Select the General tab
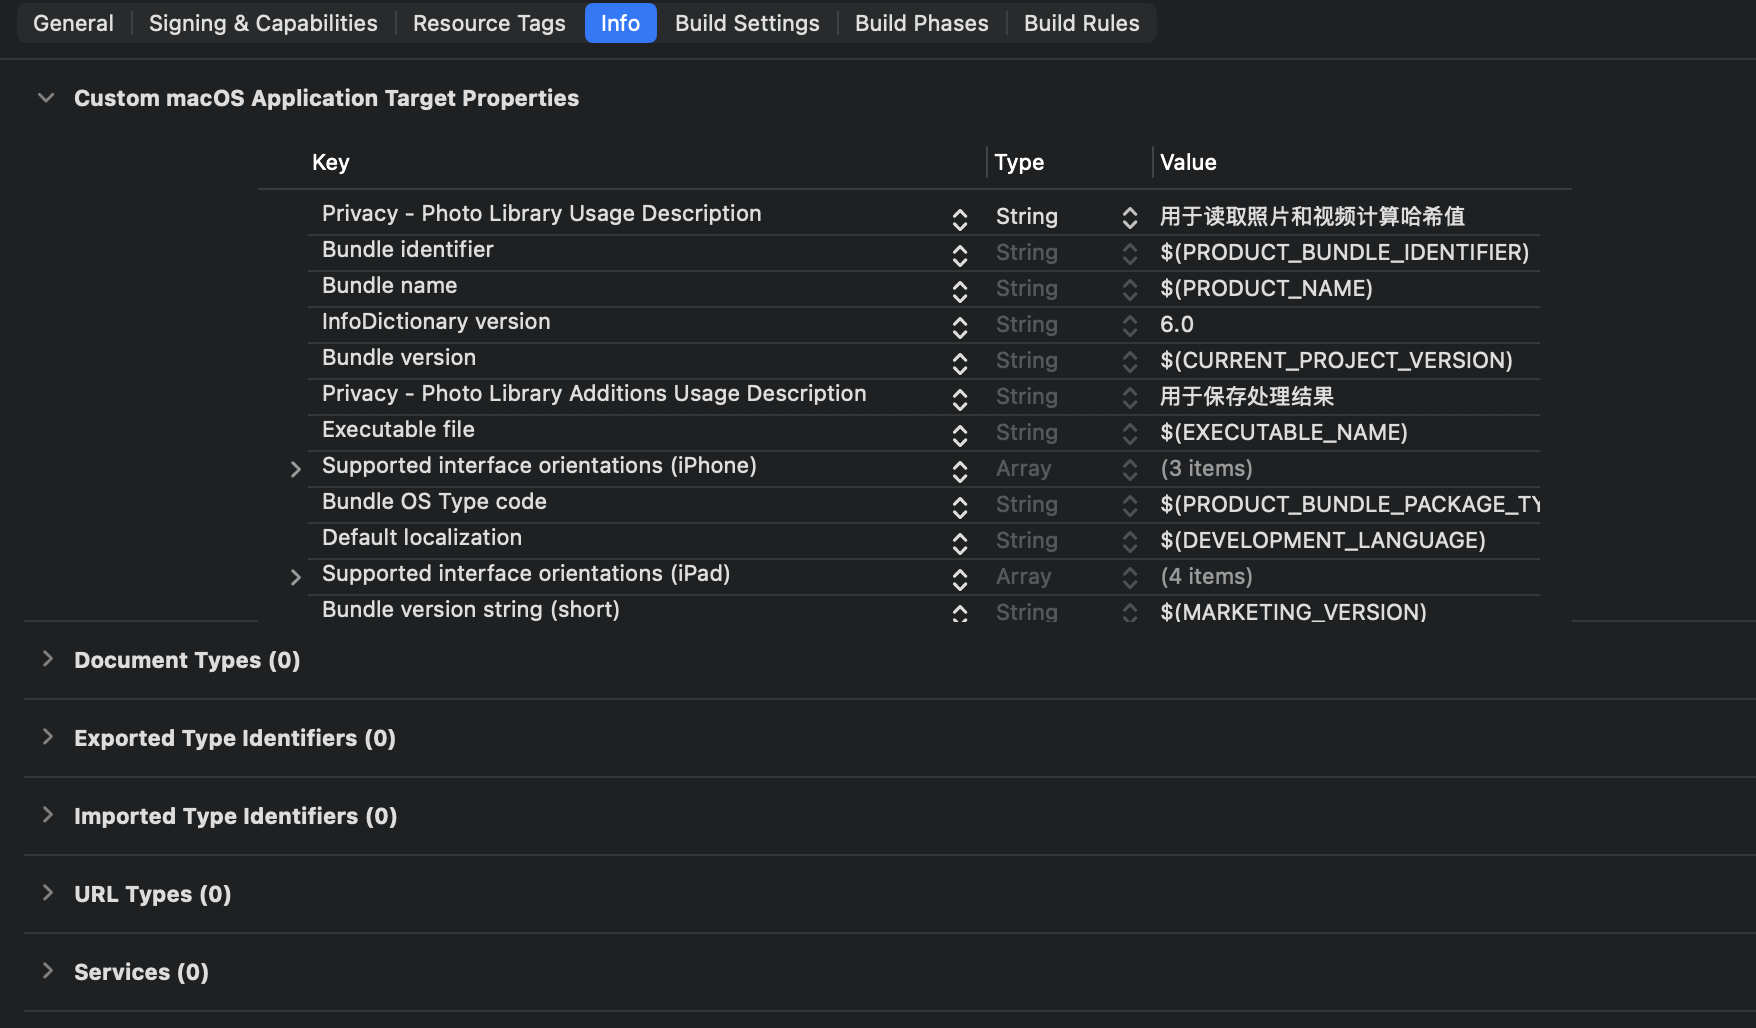Image resolution: width=1756 pixels, height=1028 pixels. (x=73, y=23)
